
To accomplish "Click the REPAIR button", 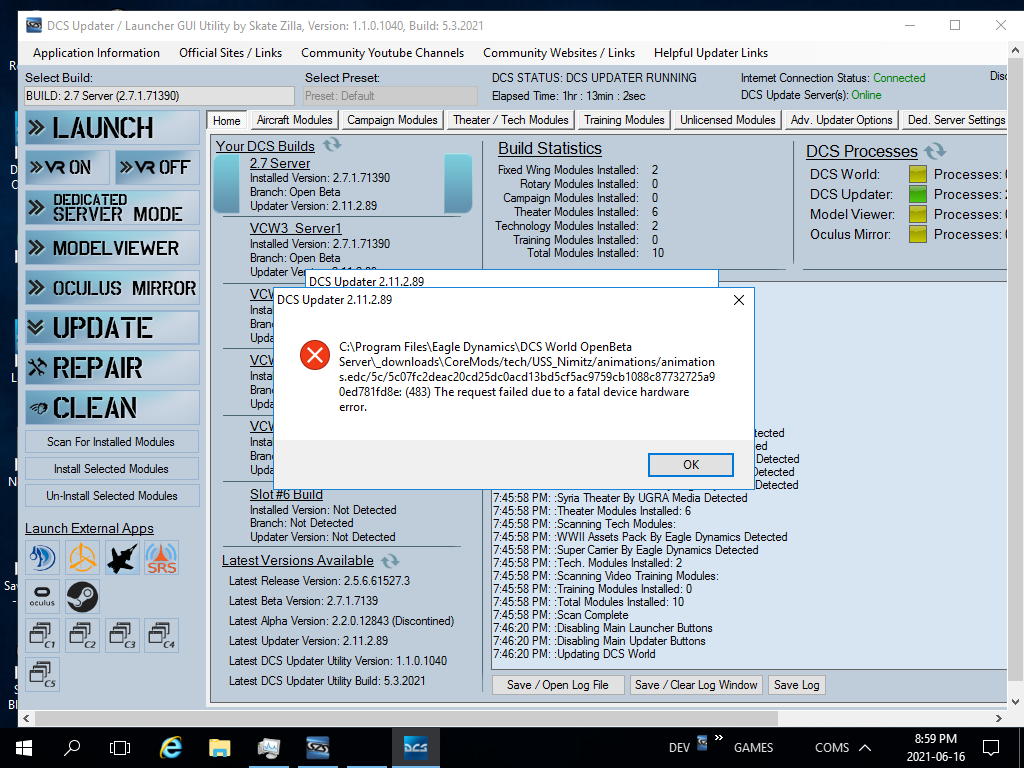I will pyautogui.click(x=112, y=368).
